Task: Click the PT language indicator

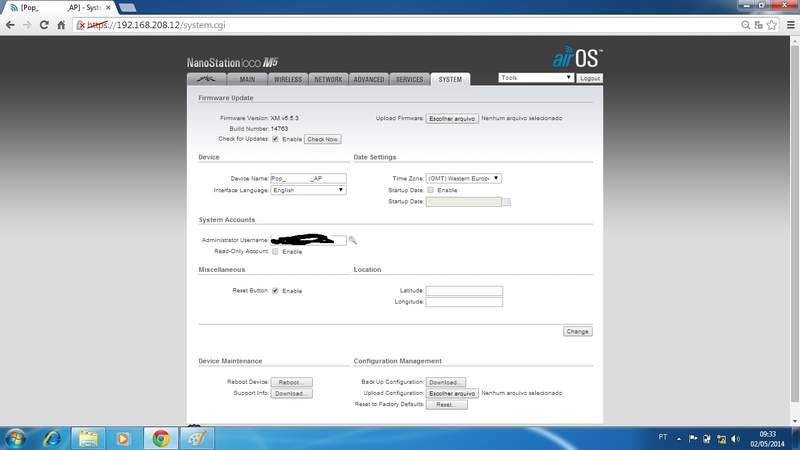Action: coord(663,437)
